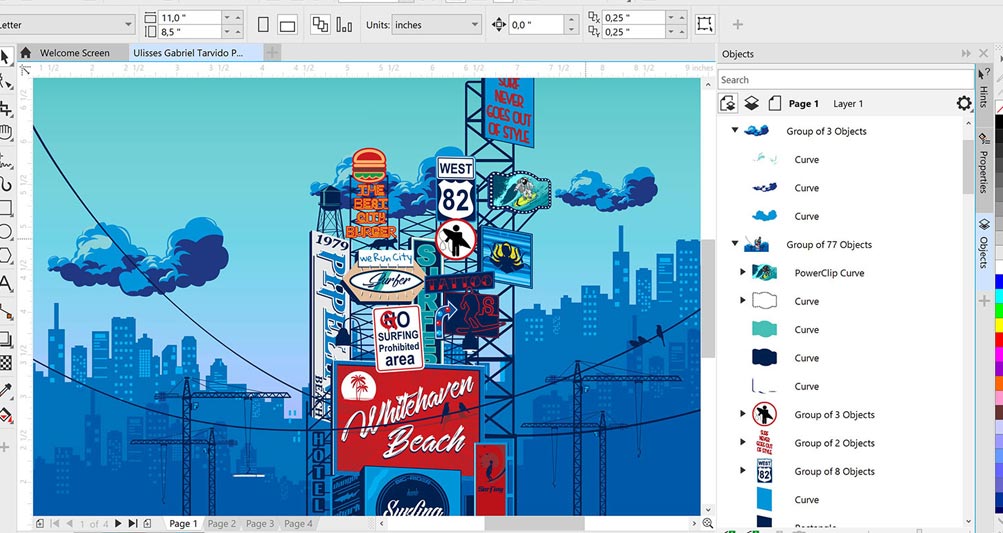Open the Page 2 tab
The width and height of the screenshot is (1003, 533).
point(221,523)
